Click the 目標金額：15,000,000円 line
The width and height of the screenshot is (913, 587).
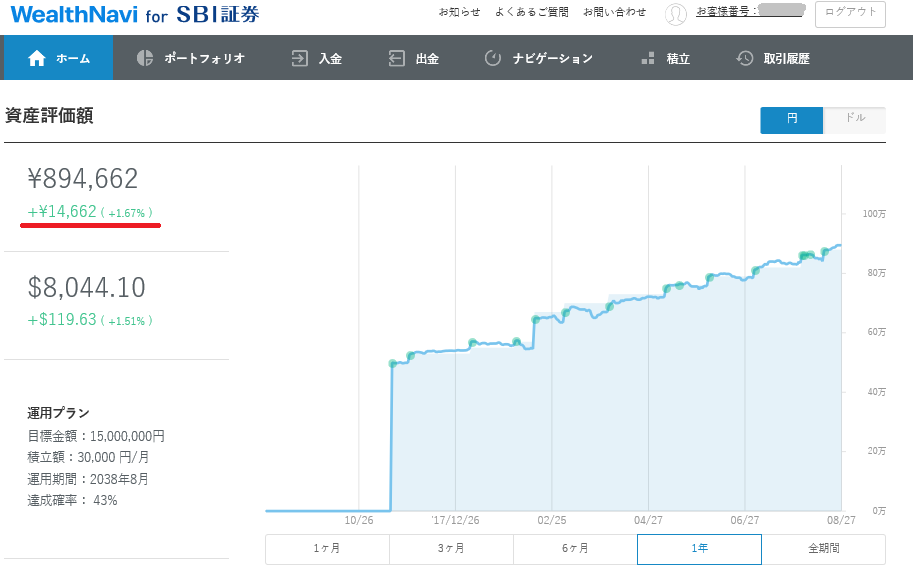pyautogui.click(x=95, y=436)
